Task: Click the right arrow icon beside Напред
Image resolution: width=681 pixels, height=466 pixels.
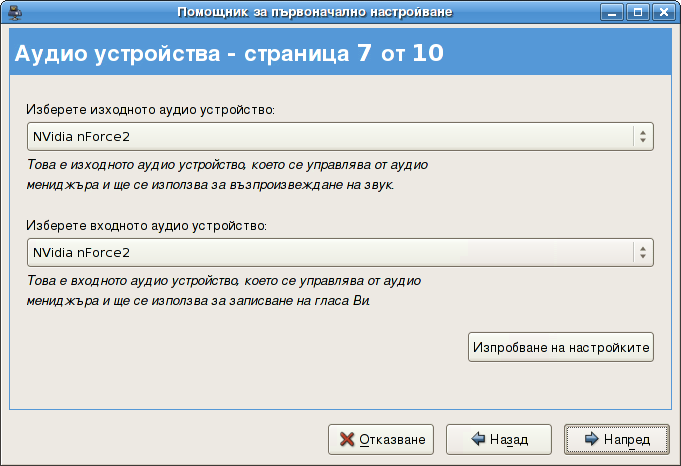Action: [591, 439]
